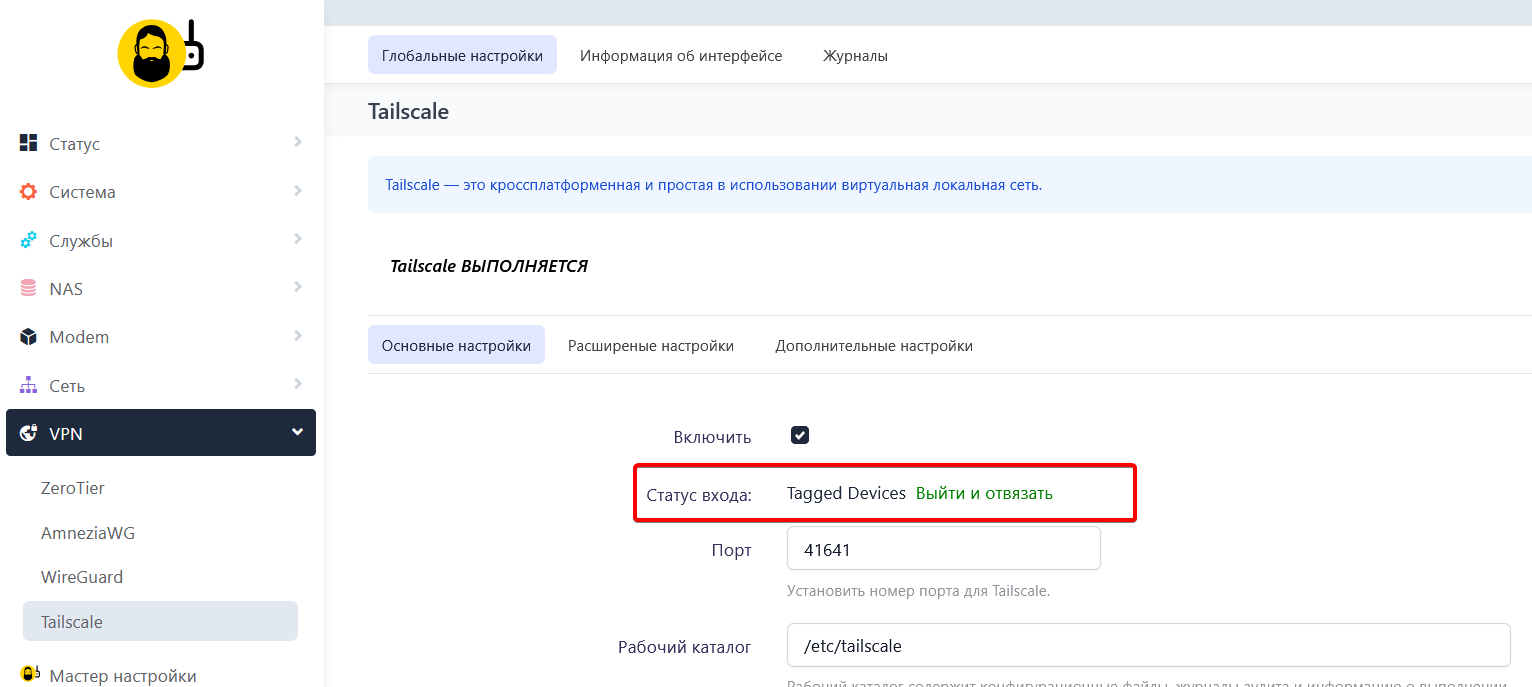Click the Система gear icon
The image size is (1532, 687).
point(28,191)
